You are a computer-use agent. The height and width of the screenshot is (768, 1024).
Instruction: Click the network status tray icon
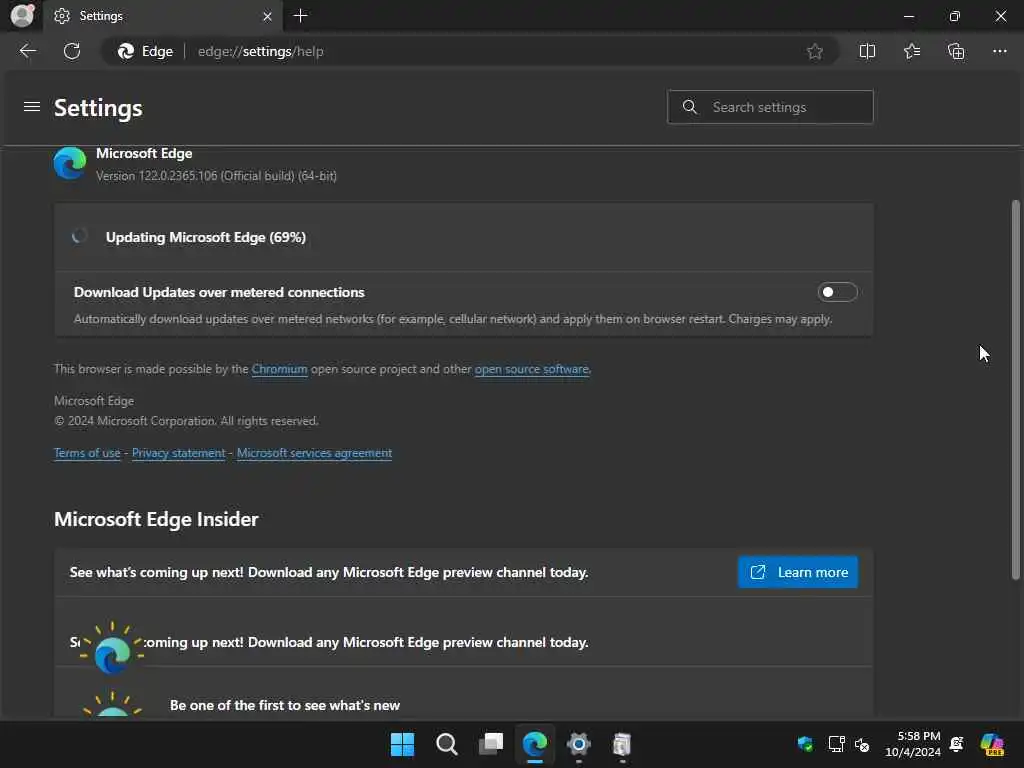coord(836,744)
